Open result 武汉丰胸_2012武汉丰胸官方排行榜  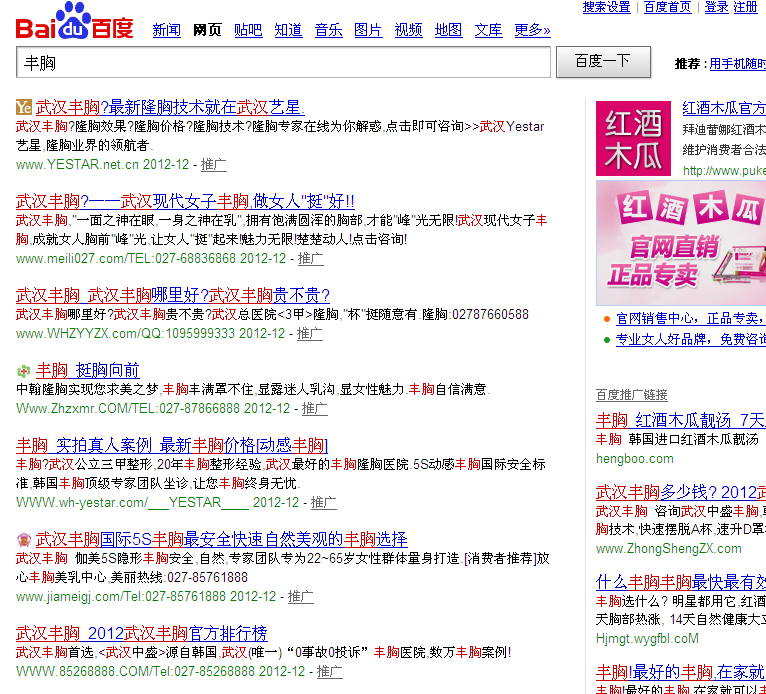point(142,633)
